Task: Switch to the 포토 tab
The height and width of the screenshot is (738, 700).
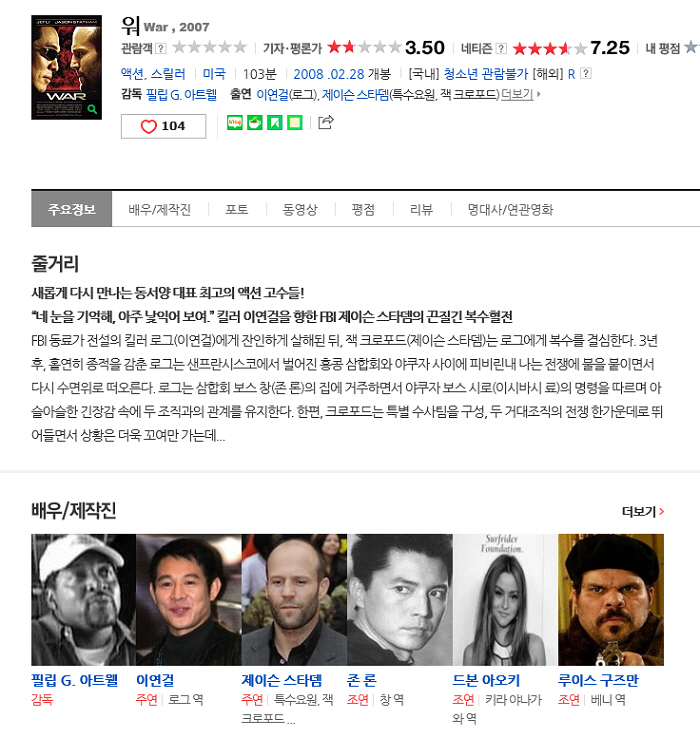Action: point(236,209)
